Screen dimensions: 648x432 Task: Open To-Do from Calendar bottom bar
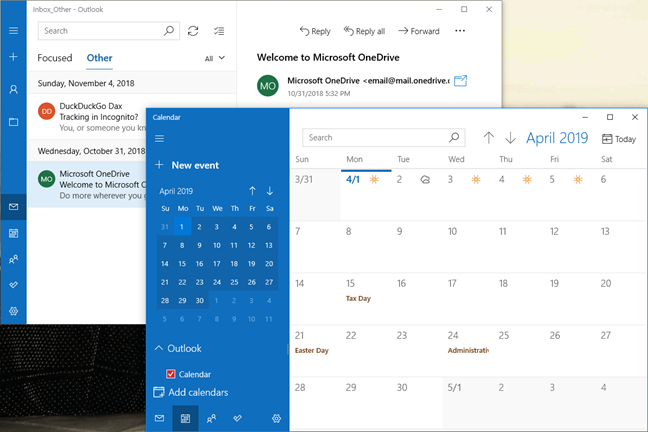237,418
